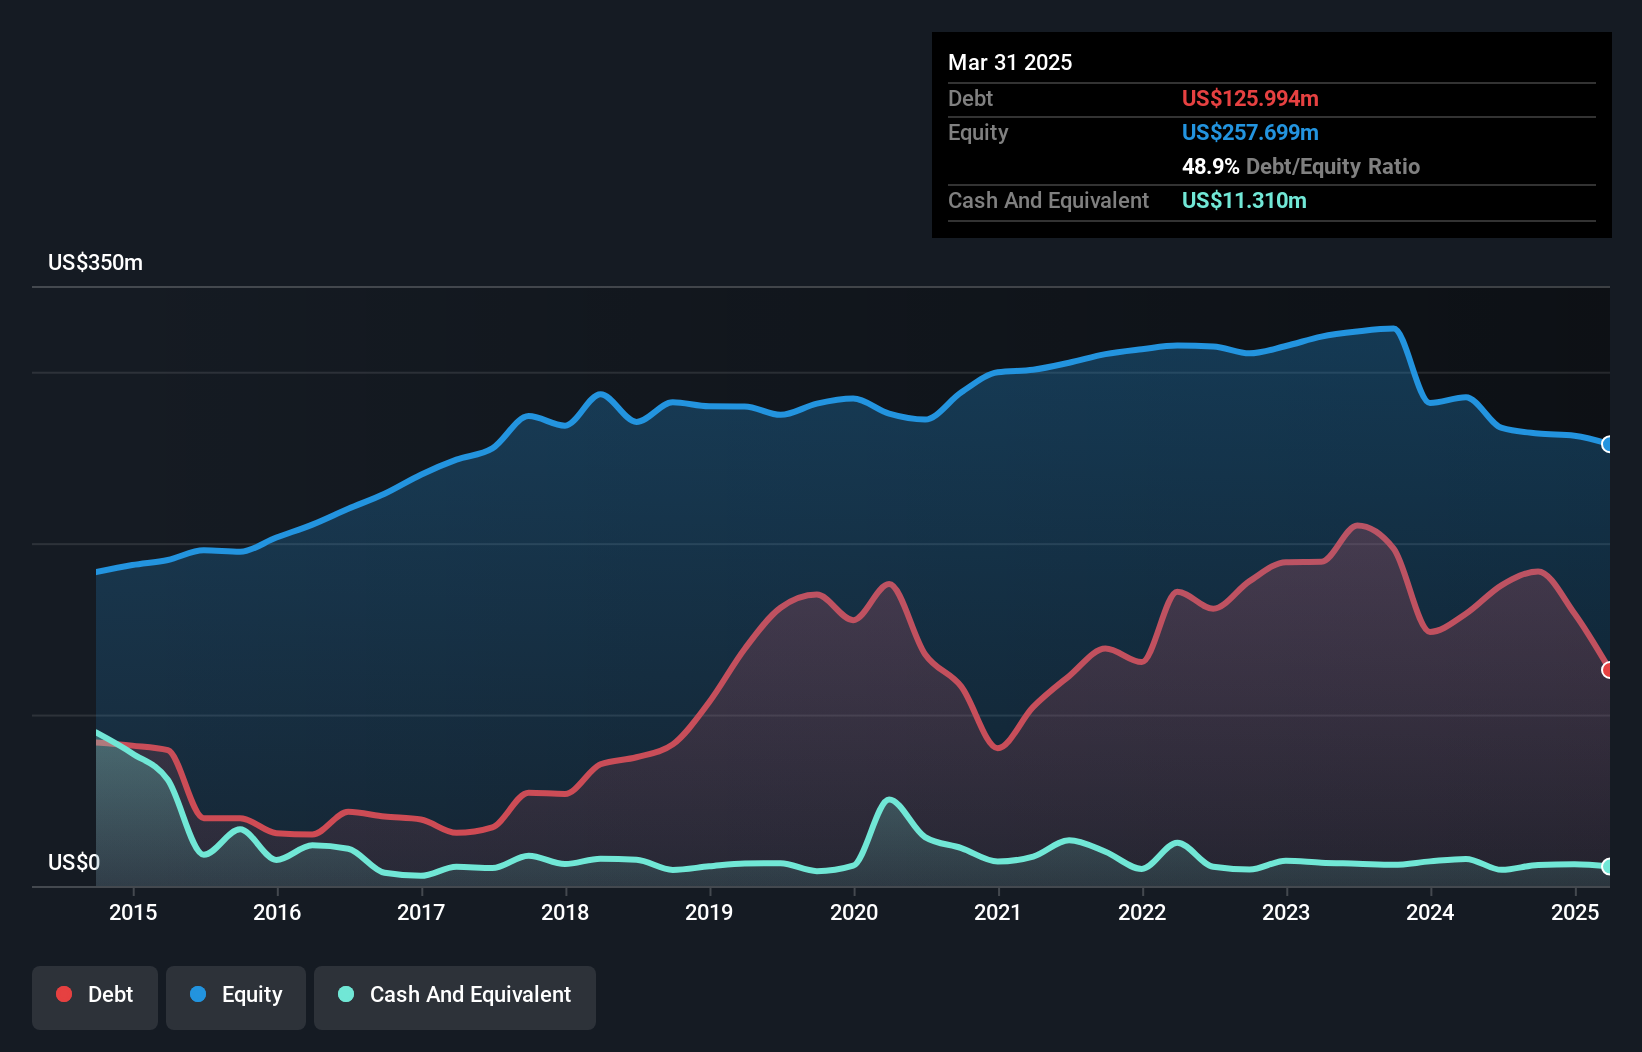Toggle the Debt series legend button
This screenshot has height=1052, width=1642.
tap(95, 997)
